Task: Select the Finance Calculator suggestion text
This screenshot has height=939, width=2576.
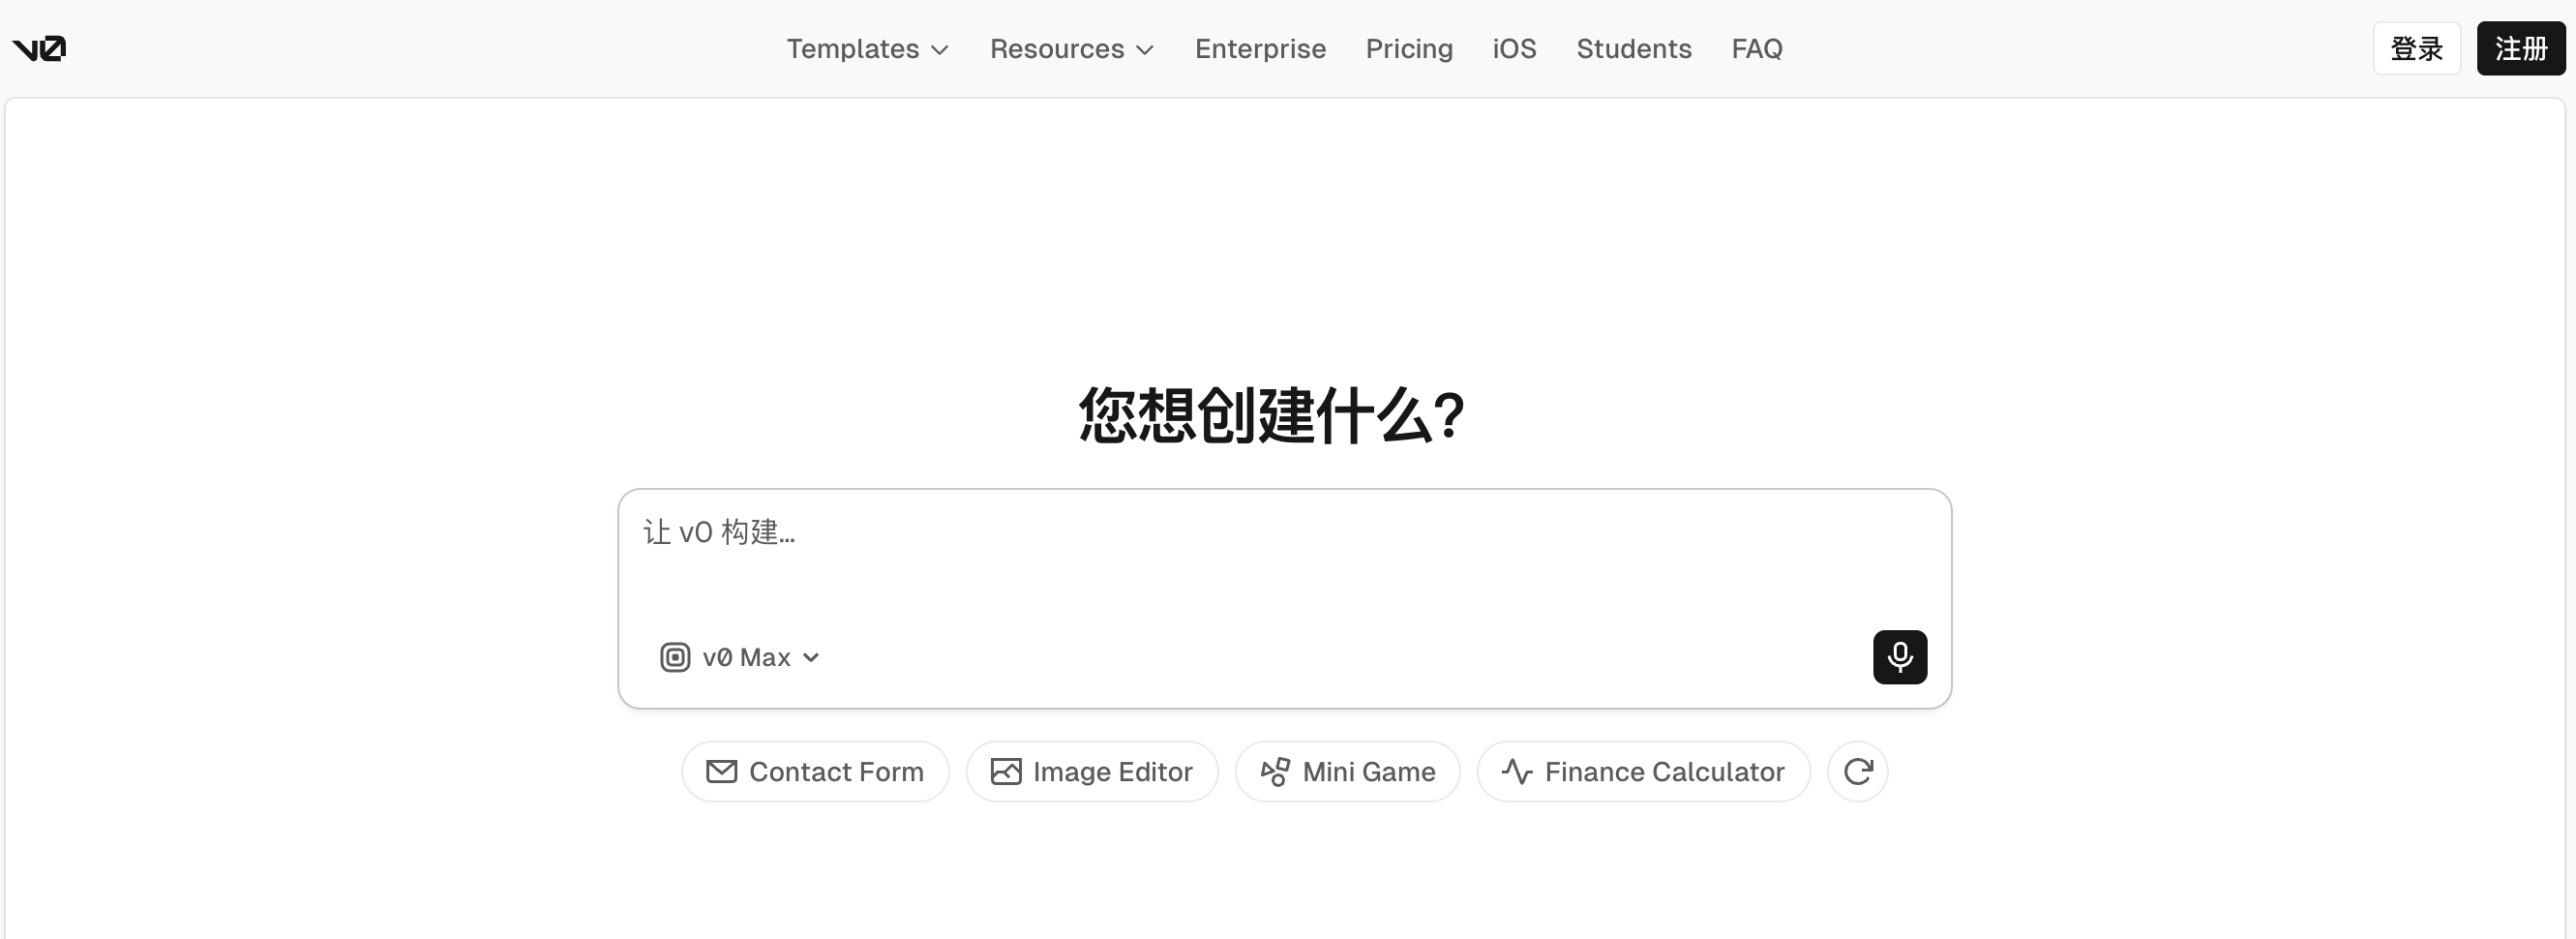Action: pos(1664,772)
